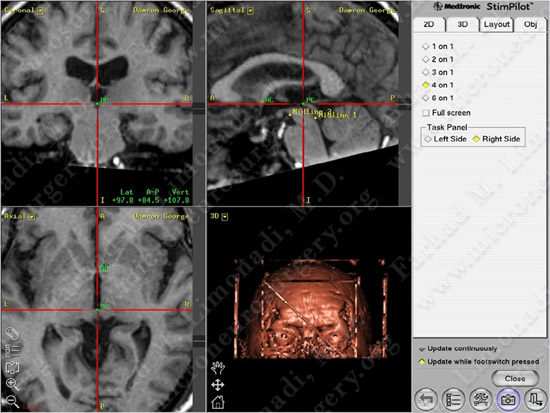The image size is (550, 413).
Task: Open the Coronal view dropdown
Action: pos(40,11)
